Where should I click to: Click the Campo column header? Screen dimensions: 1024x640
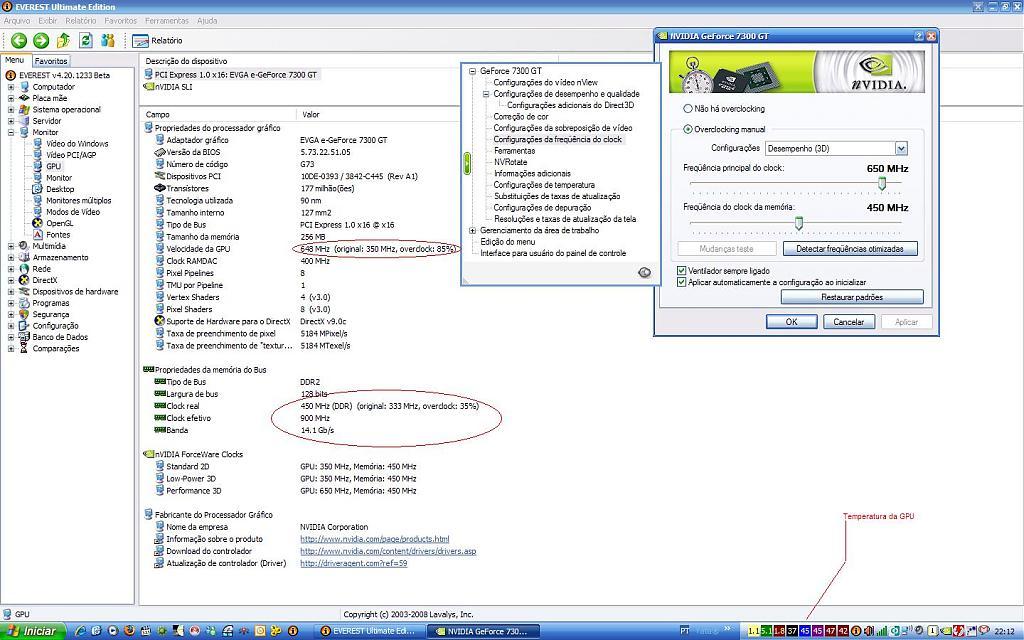coord(157,114)
